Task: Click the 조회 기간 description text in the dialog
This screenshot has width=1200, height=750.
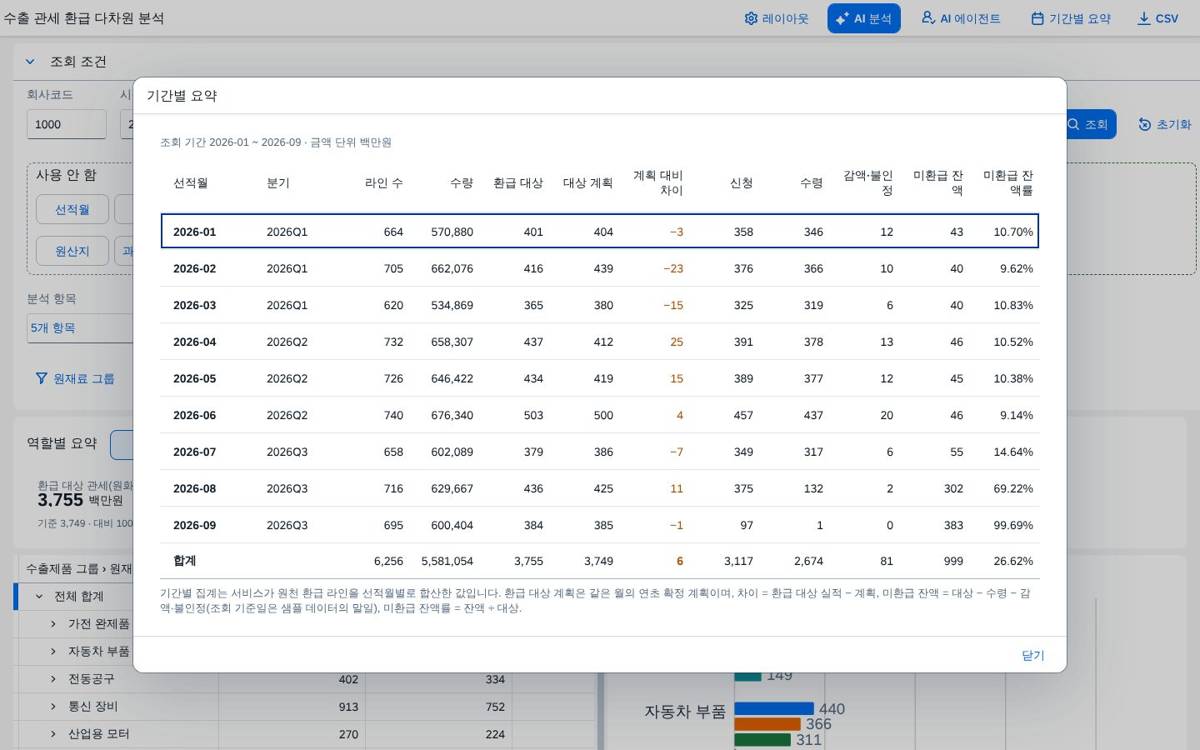Action: pos(276,142)
